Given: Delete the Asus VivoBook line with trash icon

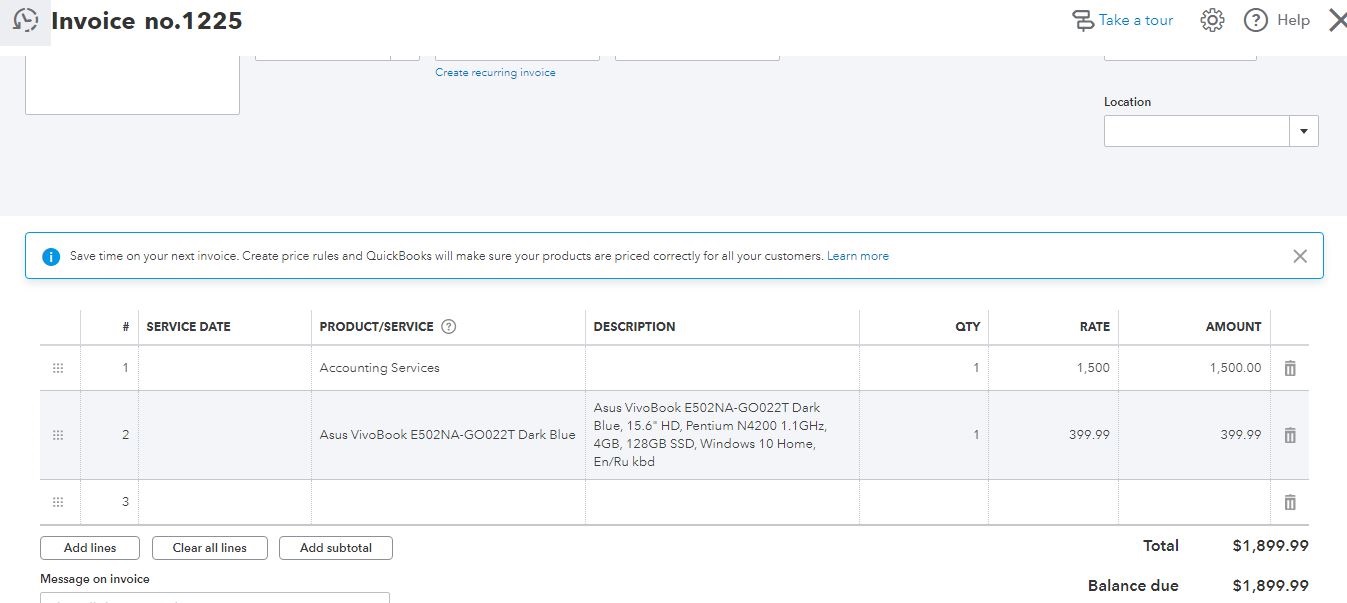Looking at the screenshot, I should 1290,435.
